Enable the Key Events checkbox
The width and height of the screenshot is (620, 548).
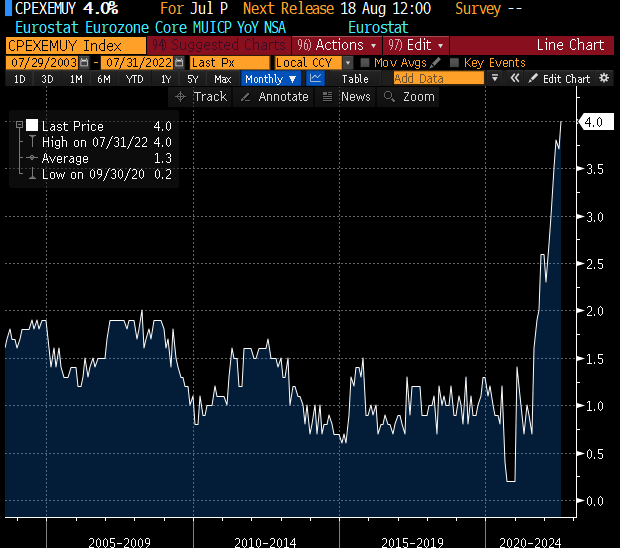point(454,62)
